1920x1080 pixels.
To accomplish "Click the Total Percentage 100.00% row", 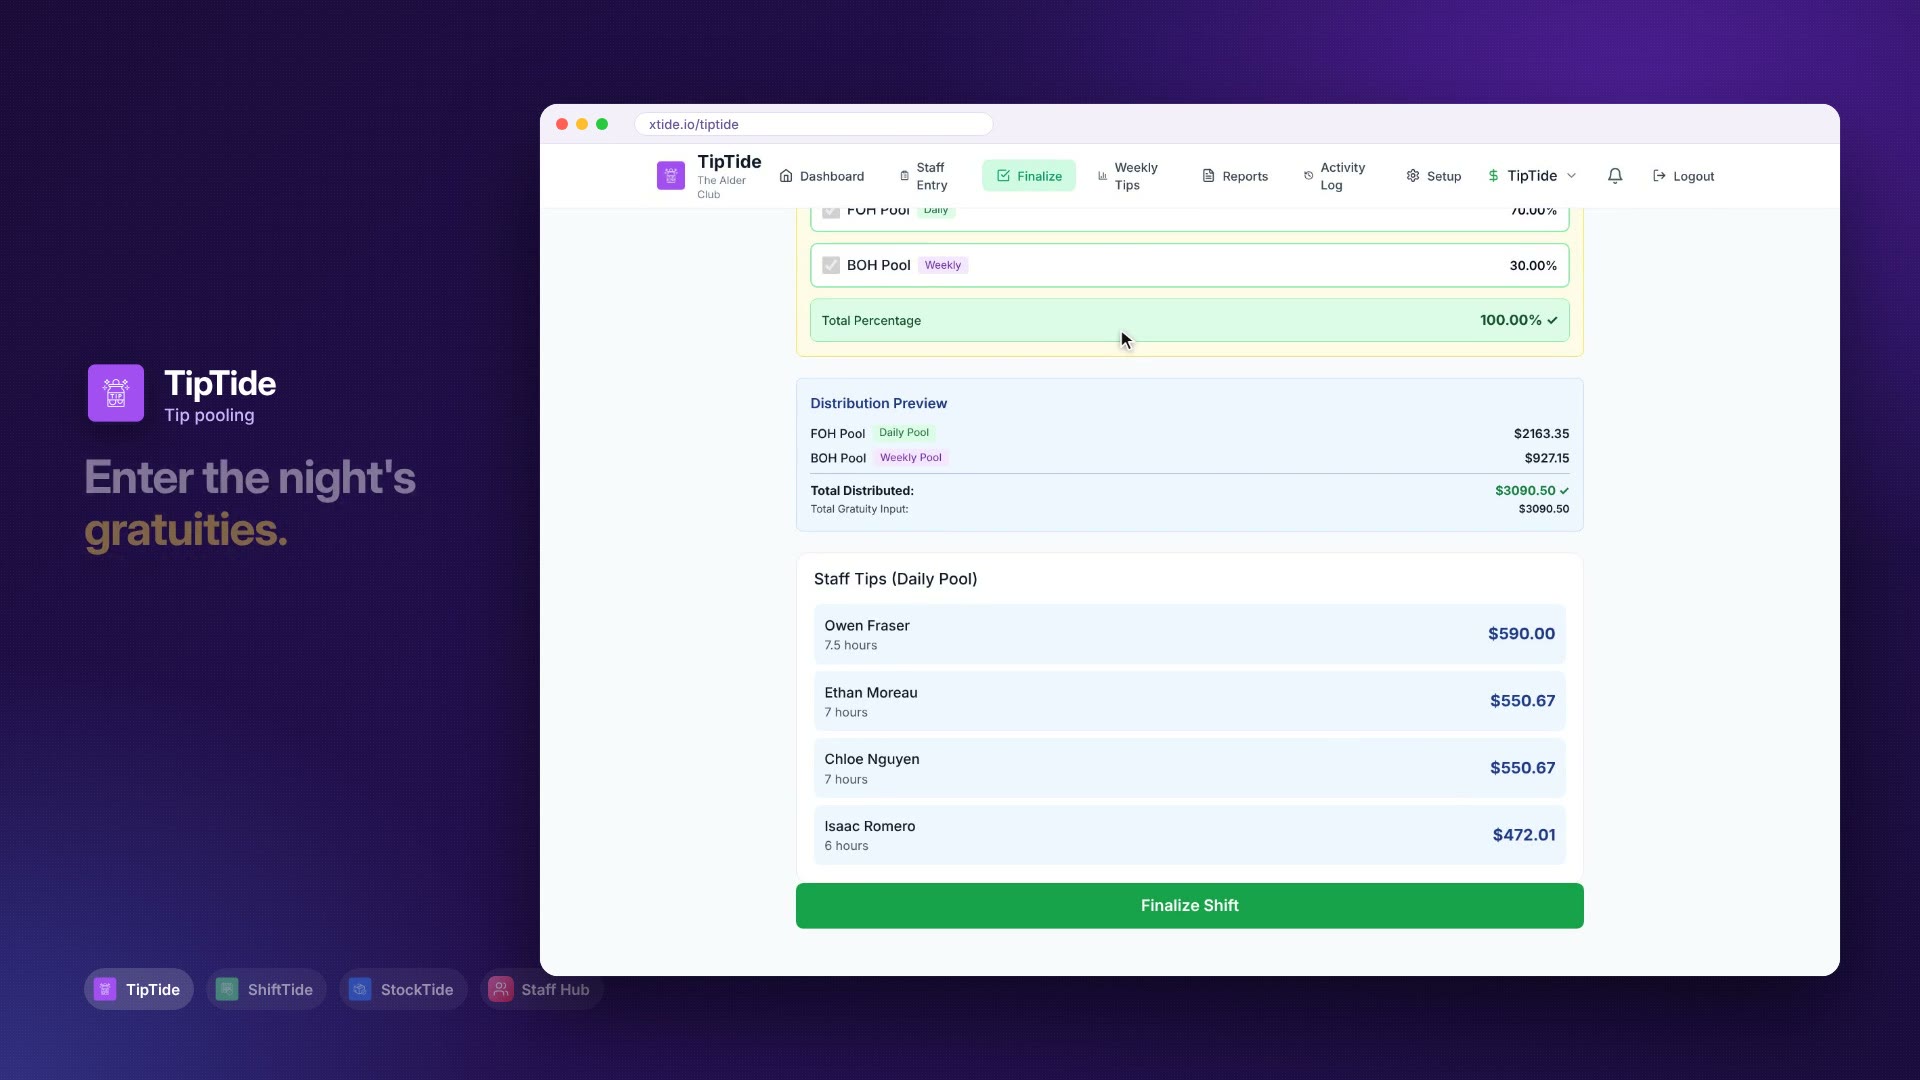I will [1190, 320].
